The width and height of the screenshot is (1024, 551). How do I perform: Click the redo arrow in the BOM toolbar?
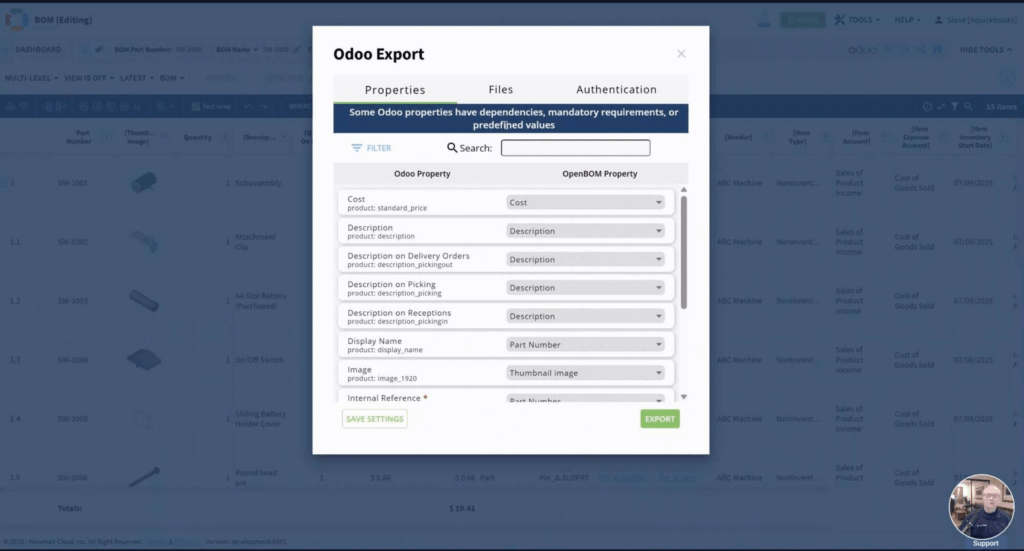(x=263, y=106)
